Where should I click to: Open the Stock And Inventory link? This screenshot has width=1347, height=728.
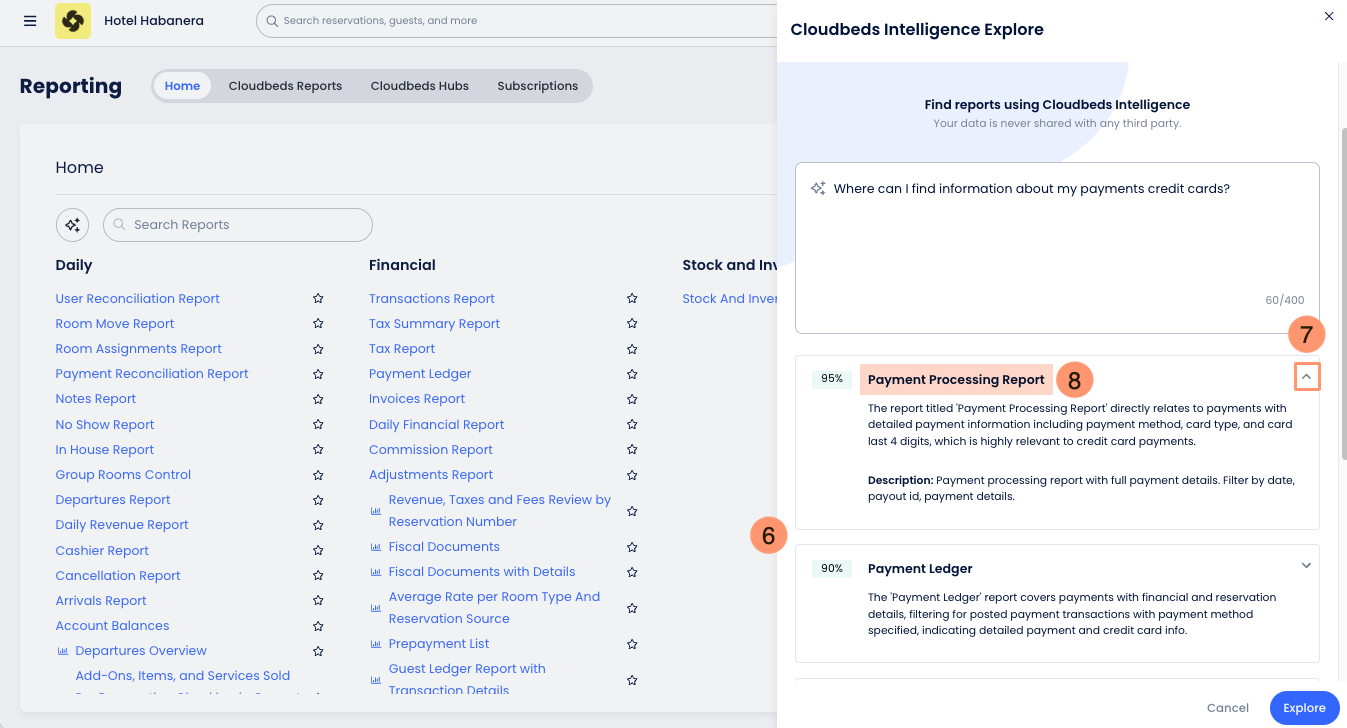pyautogui.click(x=730, y=299)
